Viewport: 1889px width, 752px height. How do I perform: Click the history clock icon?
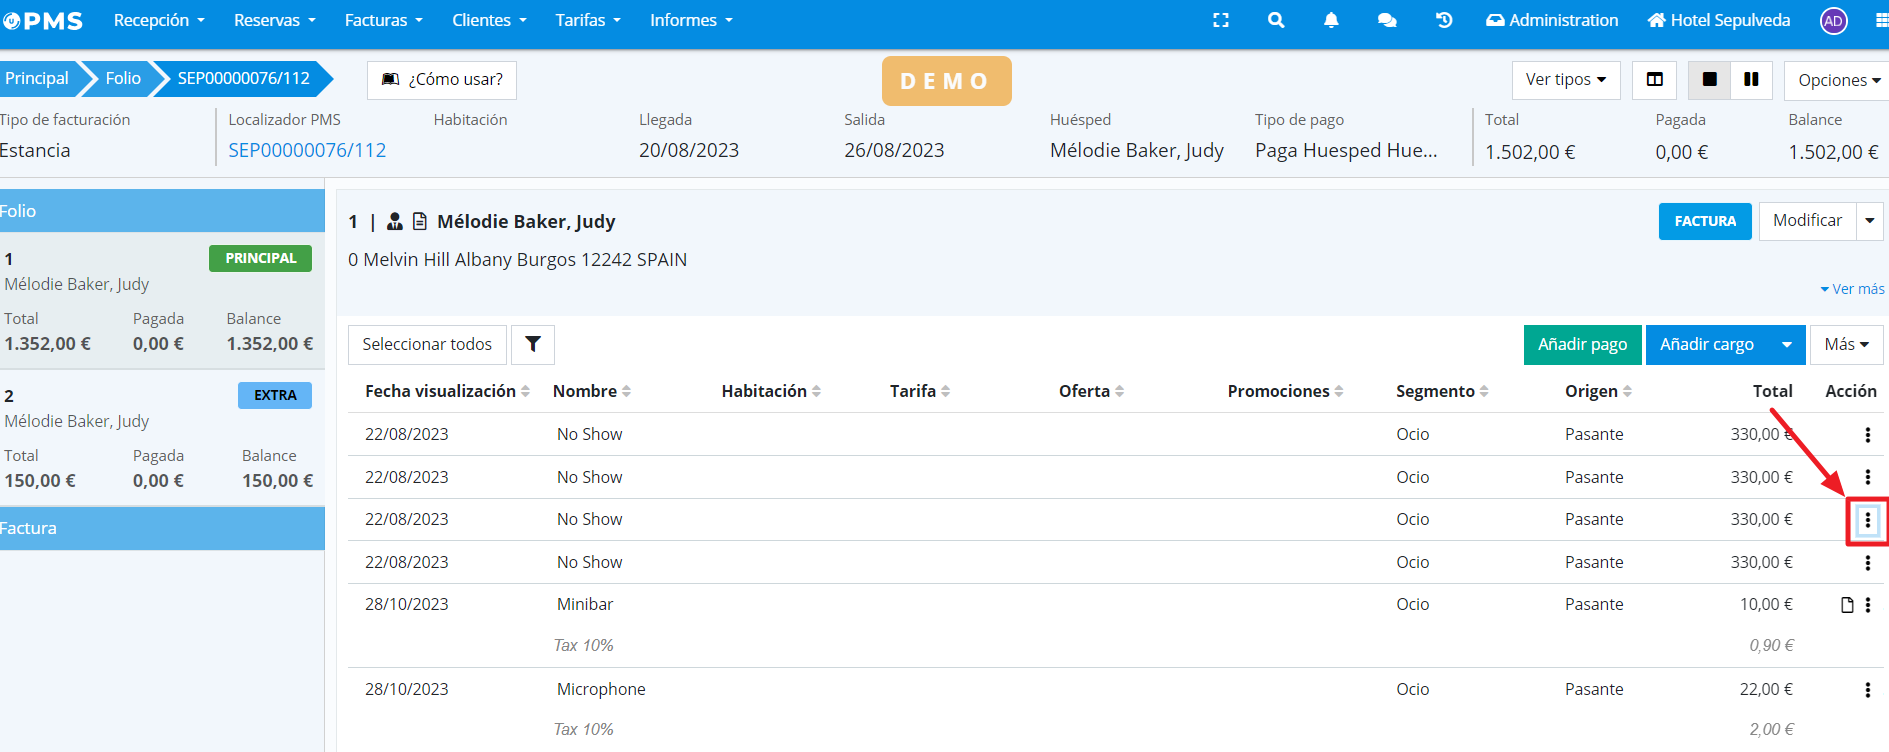pyautogui.click(x=1443, y=20)
